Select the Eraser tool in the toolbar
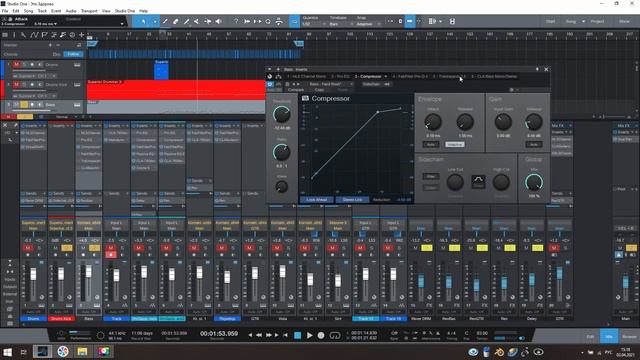The image size is (640, 360). point(176,21)
